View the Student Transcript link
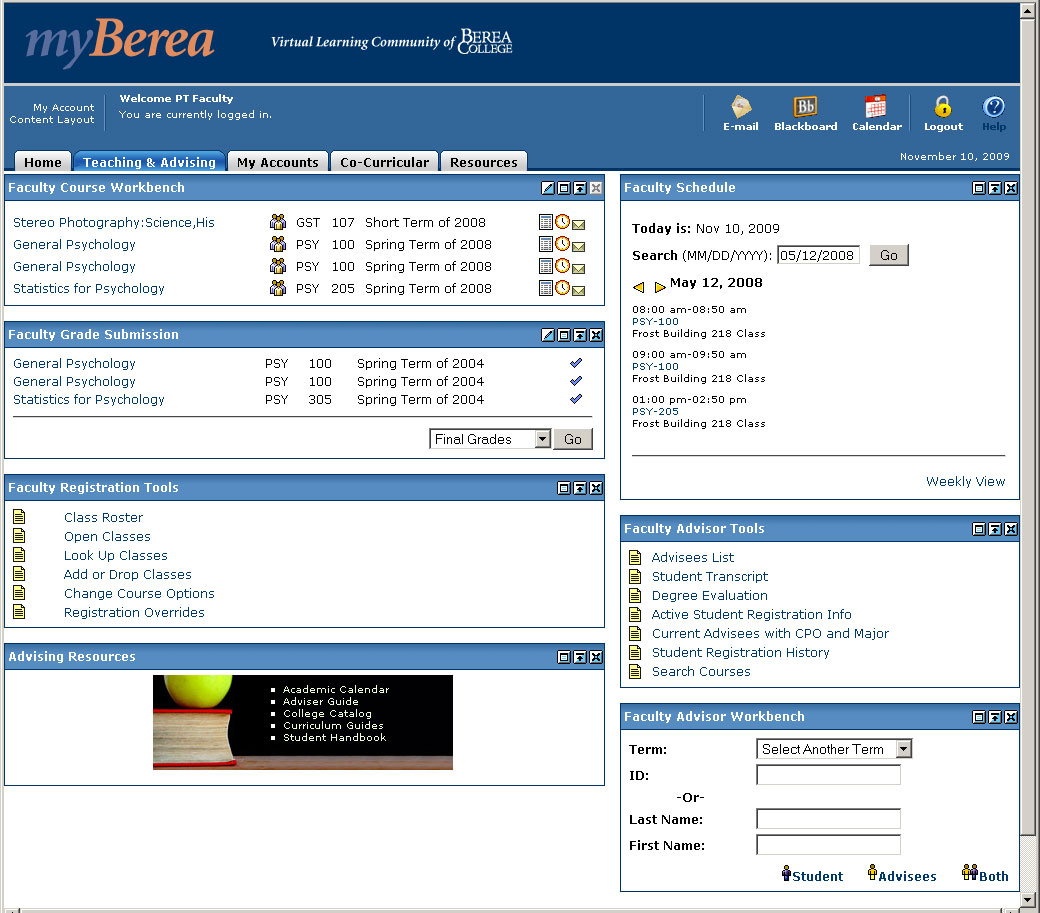 tap(710, 577)
